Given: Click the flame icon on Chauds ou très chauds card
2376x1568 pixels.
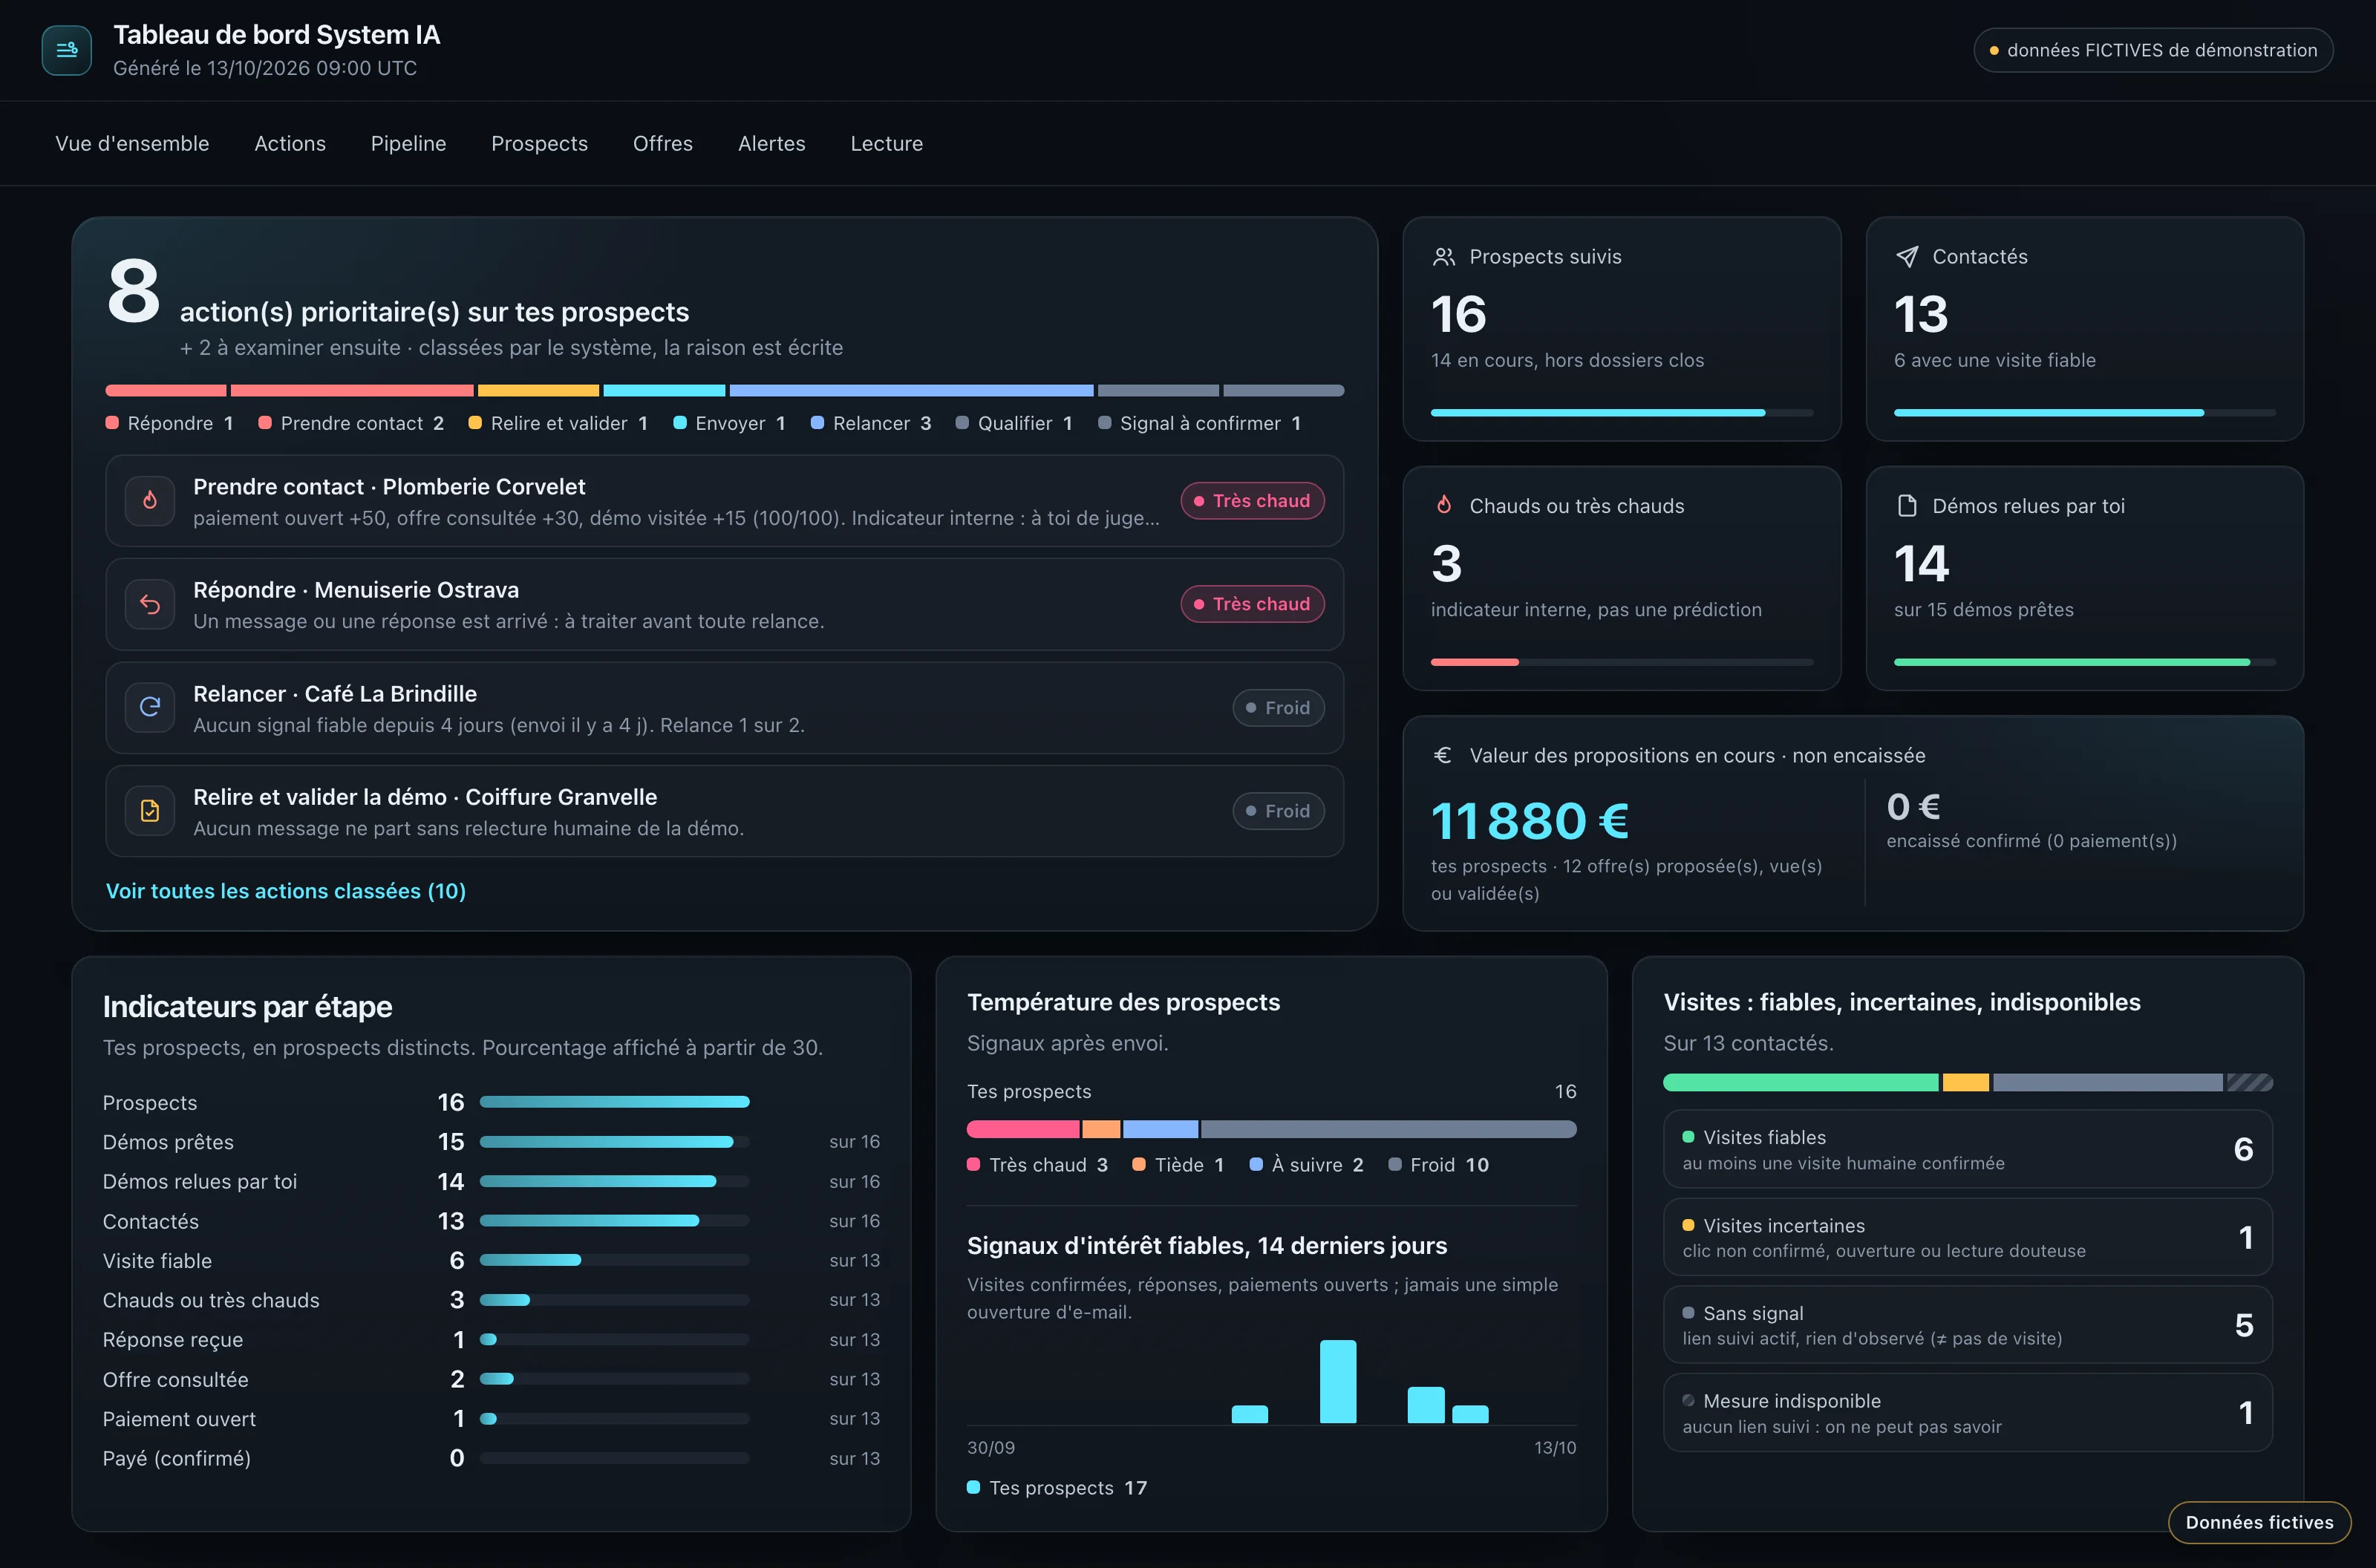Looking at the screenshot, I should 1444,505.
